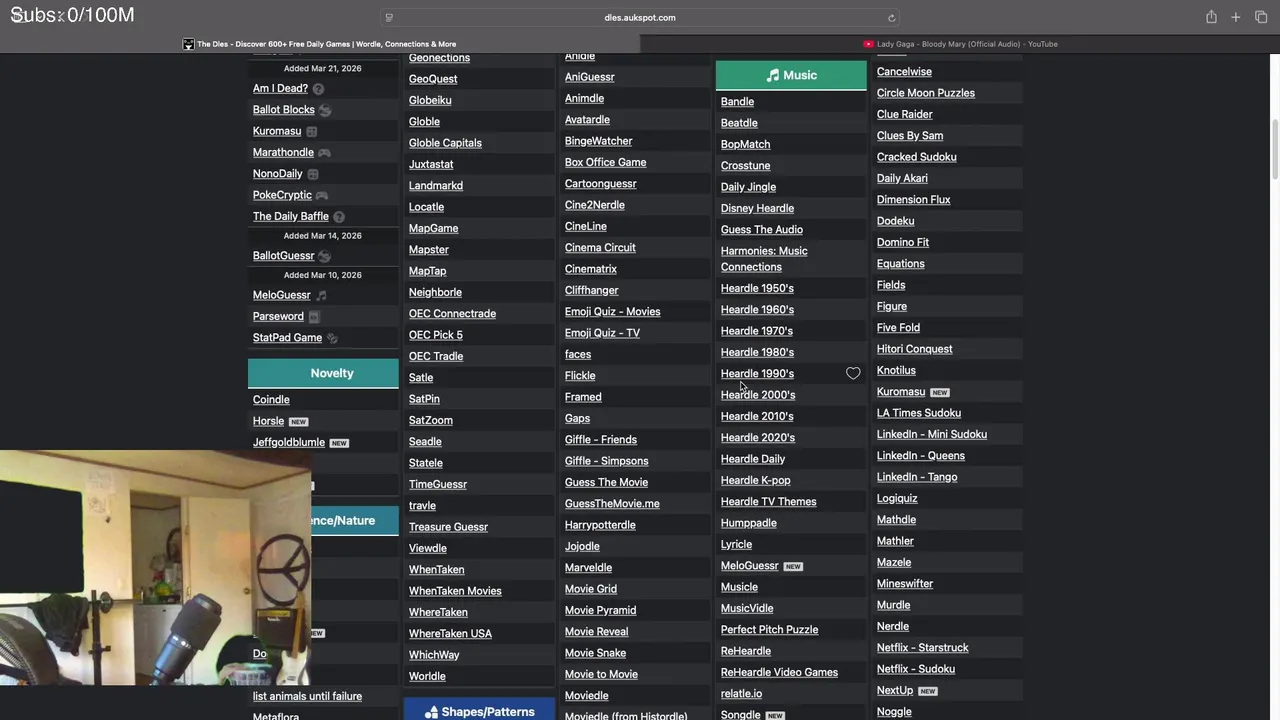Click the gamepad icon beside Marathondle
The height and width of the screenshot is (720, 1280).
tap(324, 153)
